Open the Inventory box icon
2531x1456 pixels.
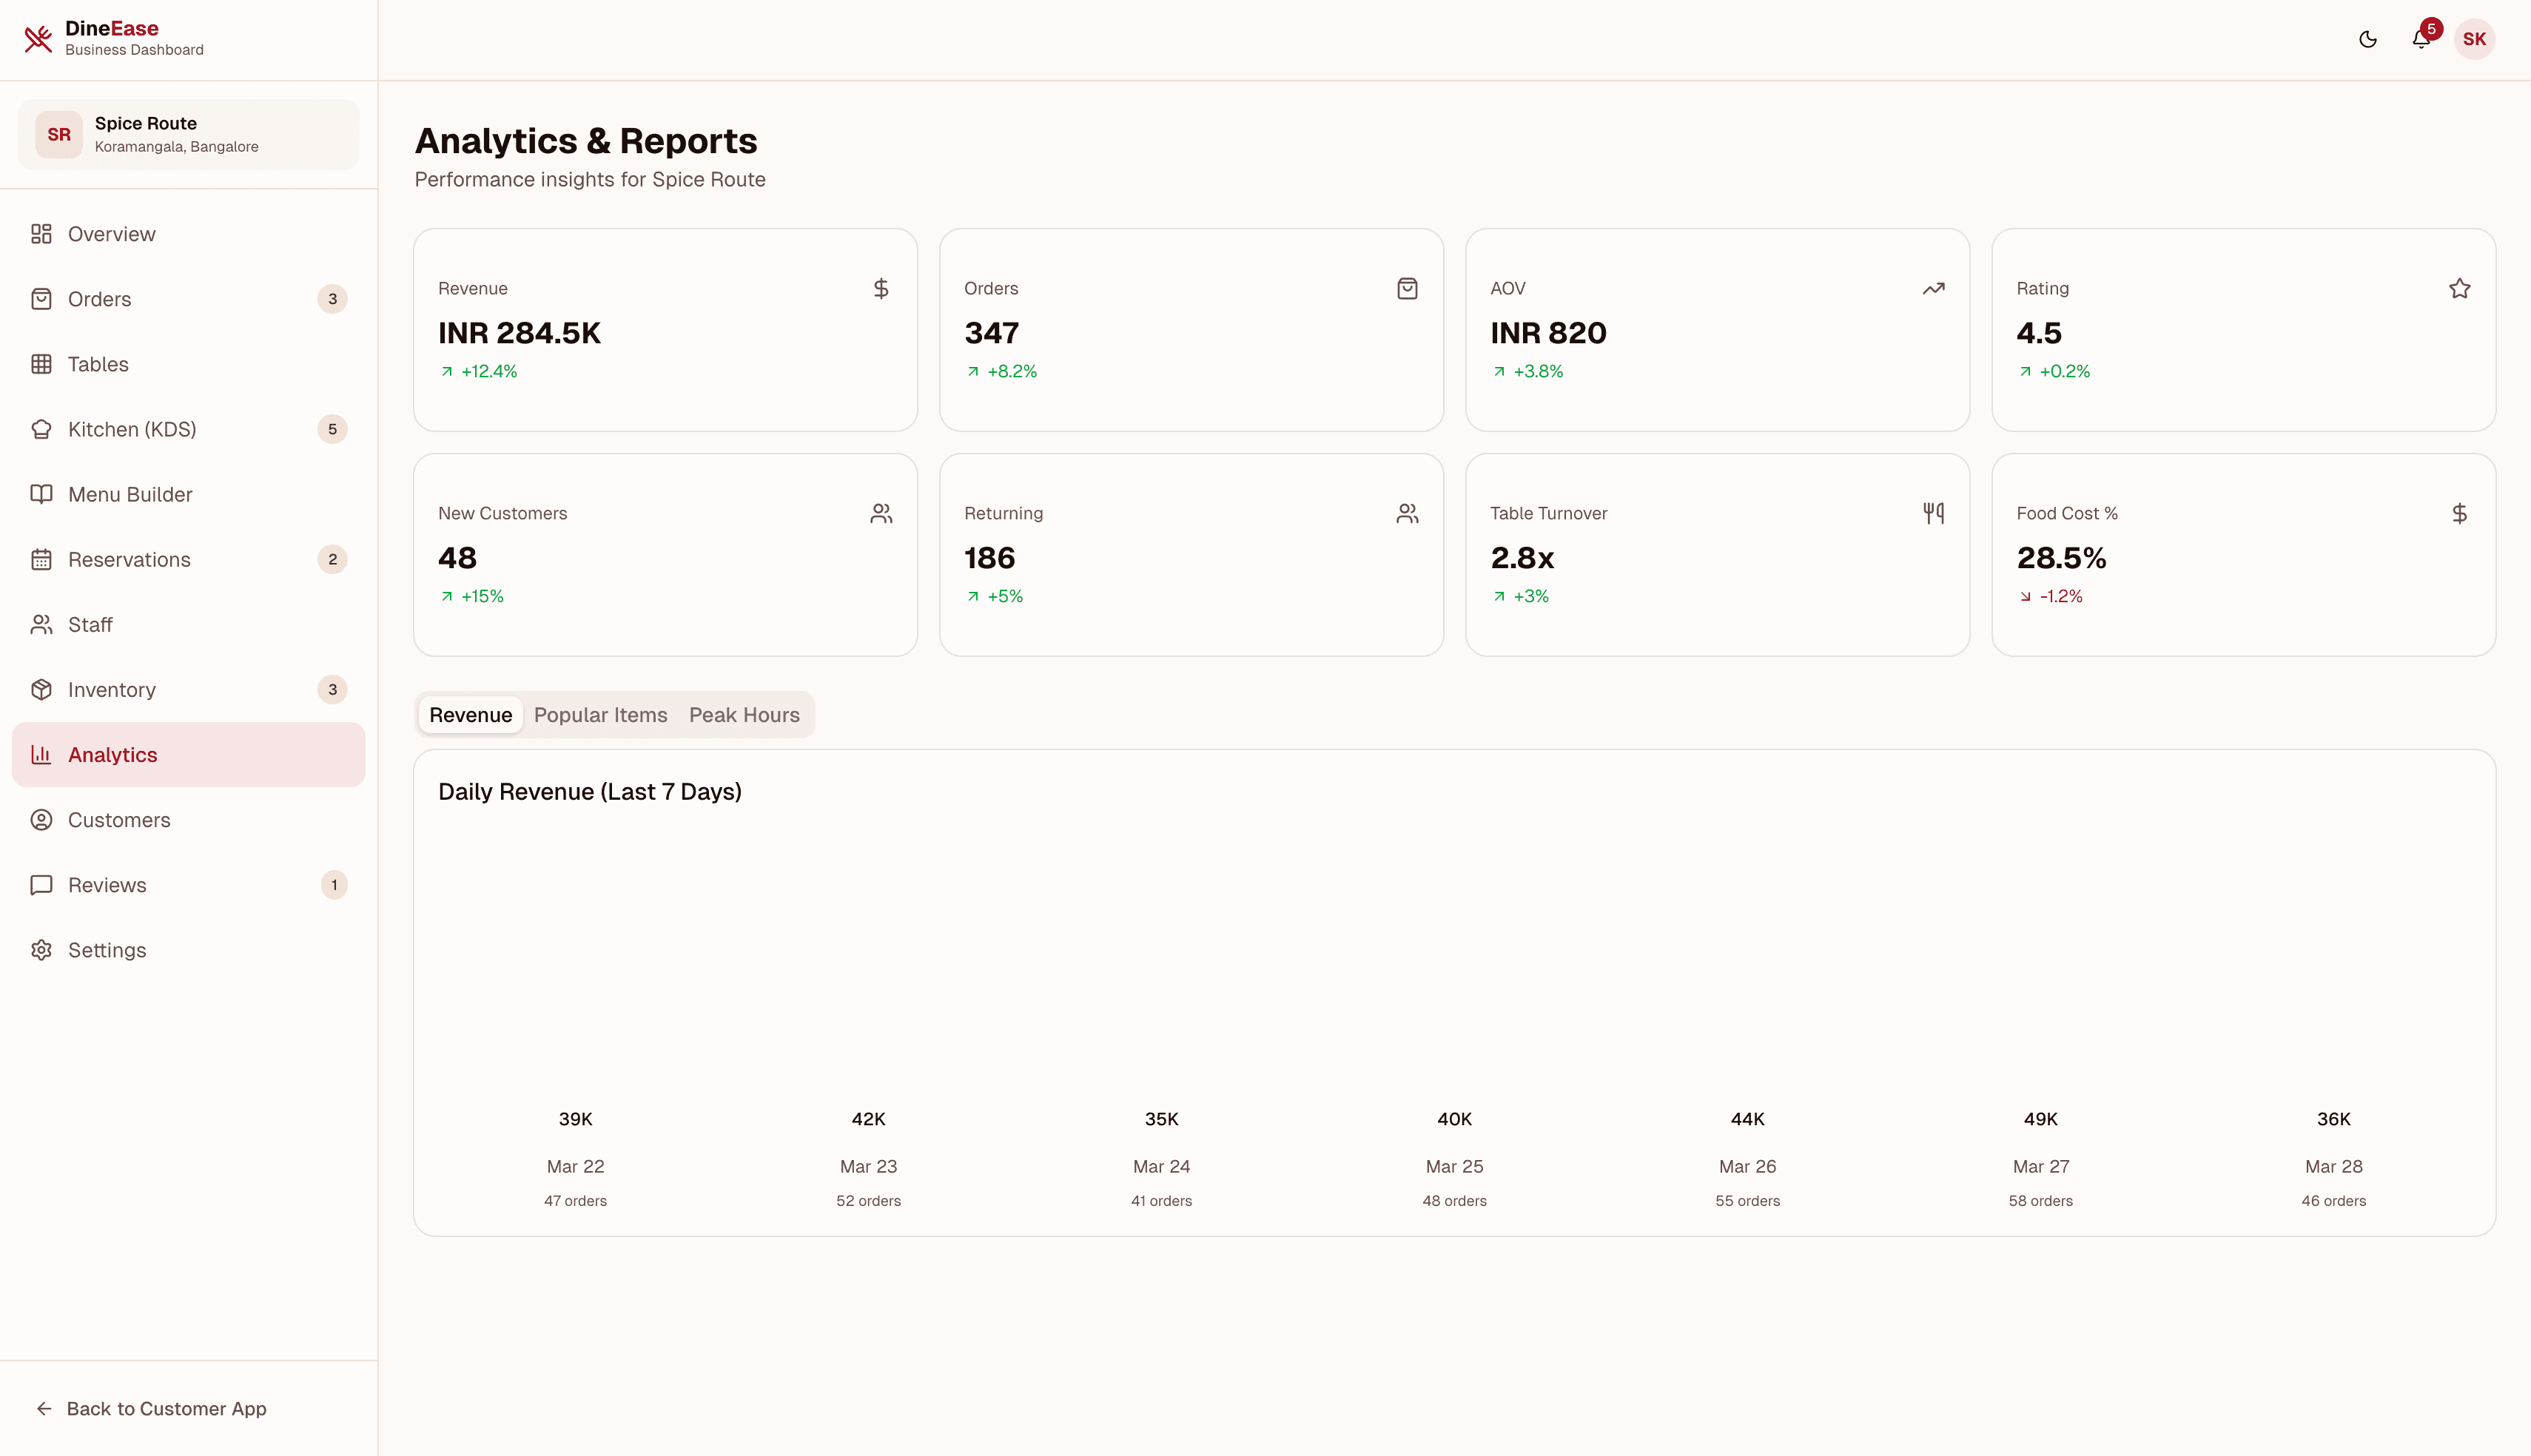pos(41,689)
